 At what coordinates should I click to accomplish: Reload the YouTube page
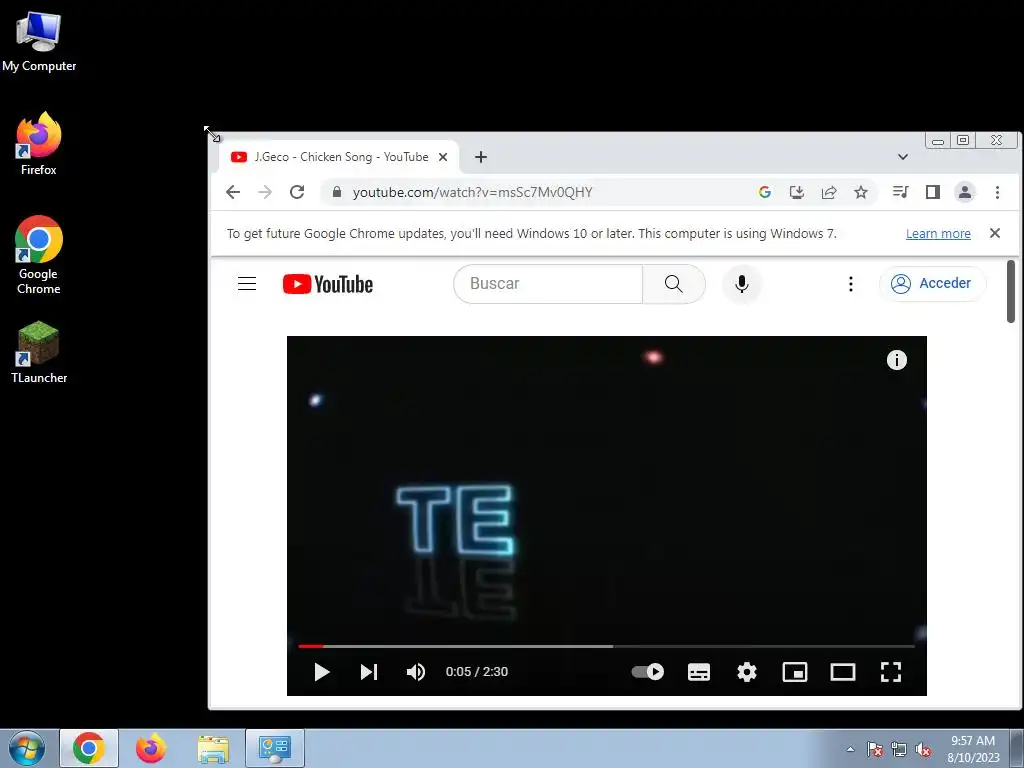pos(297,192)
